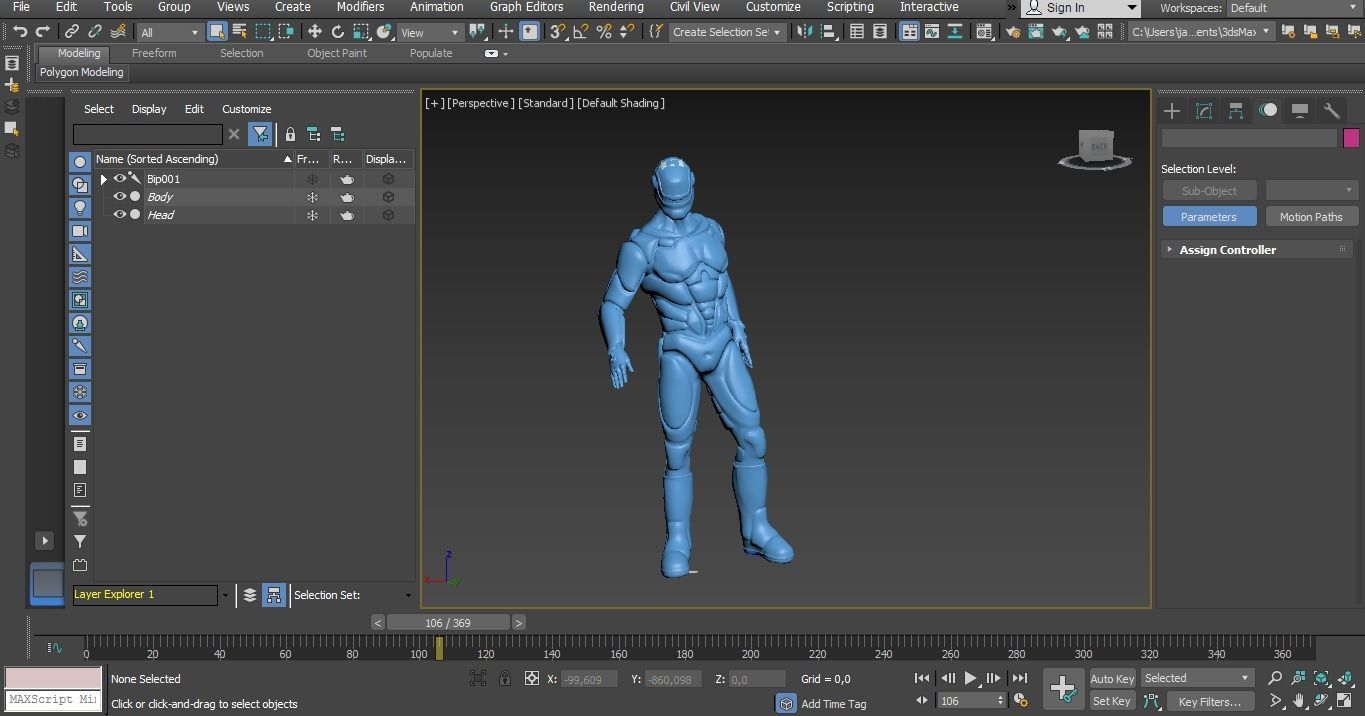Open the All selection filter dropdown
The width and height of the screenshot is (1365, 716).
point(169,32)
